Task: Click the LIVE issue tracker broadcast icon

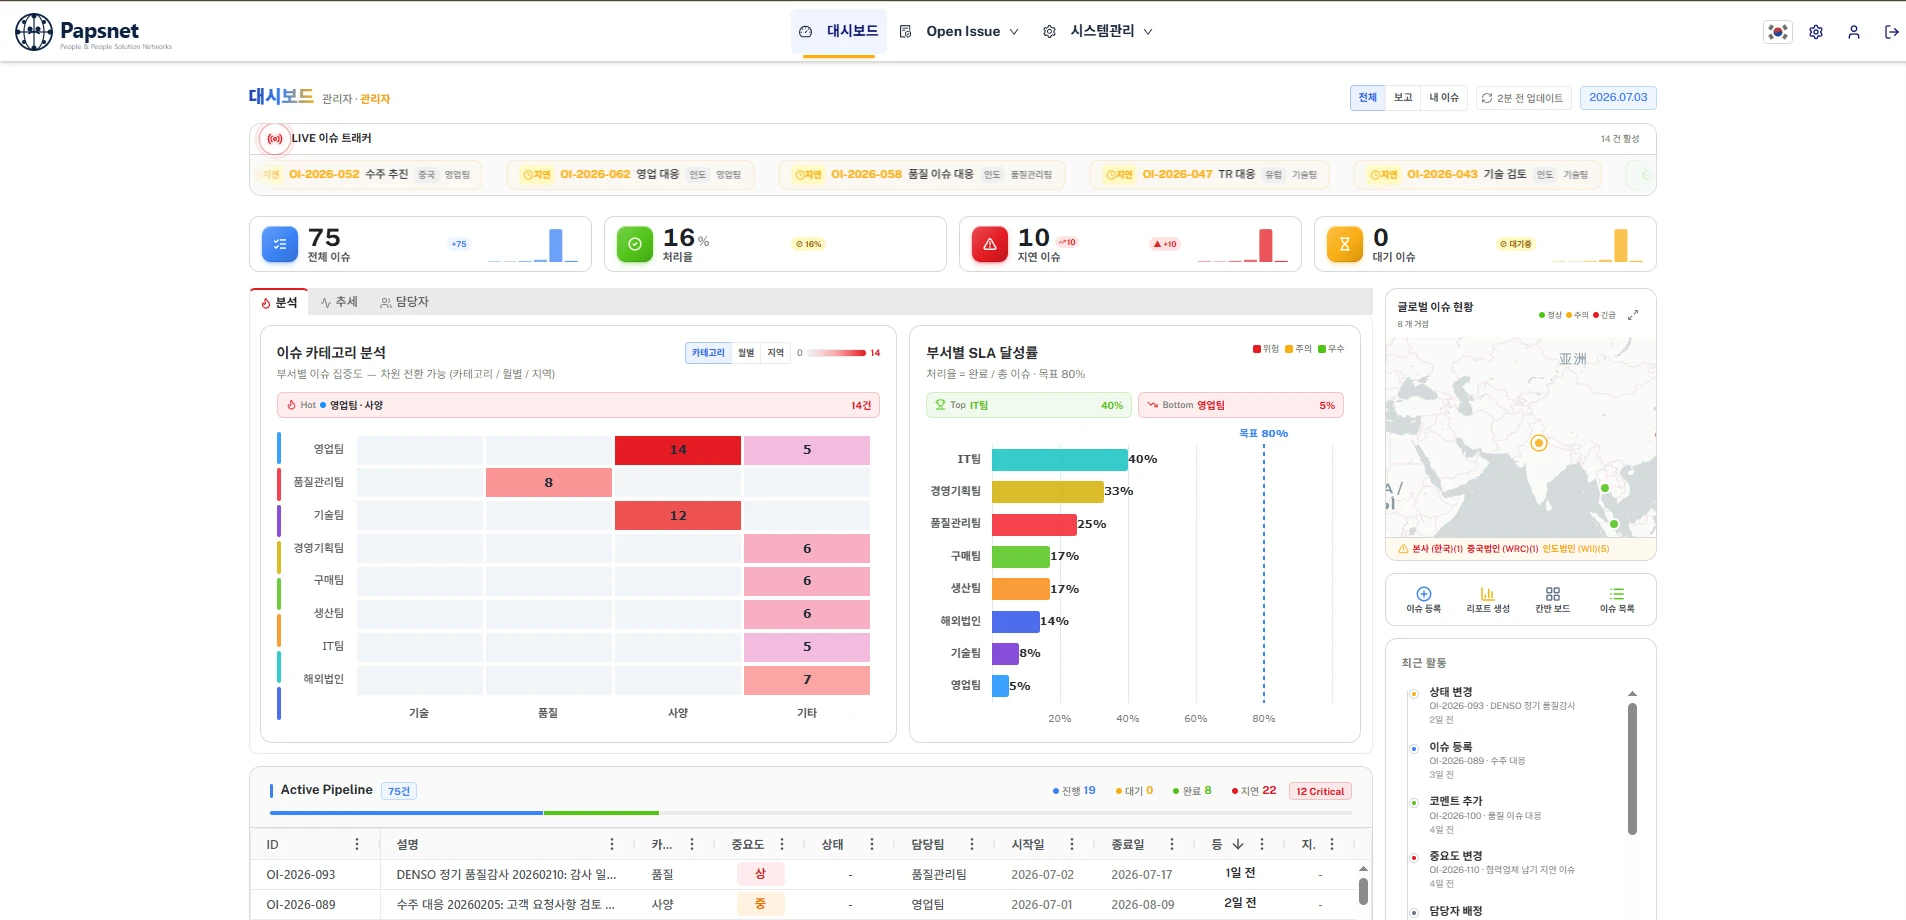Action: click(x=274, y=139)
